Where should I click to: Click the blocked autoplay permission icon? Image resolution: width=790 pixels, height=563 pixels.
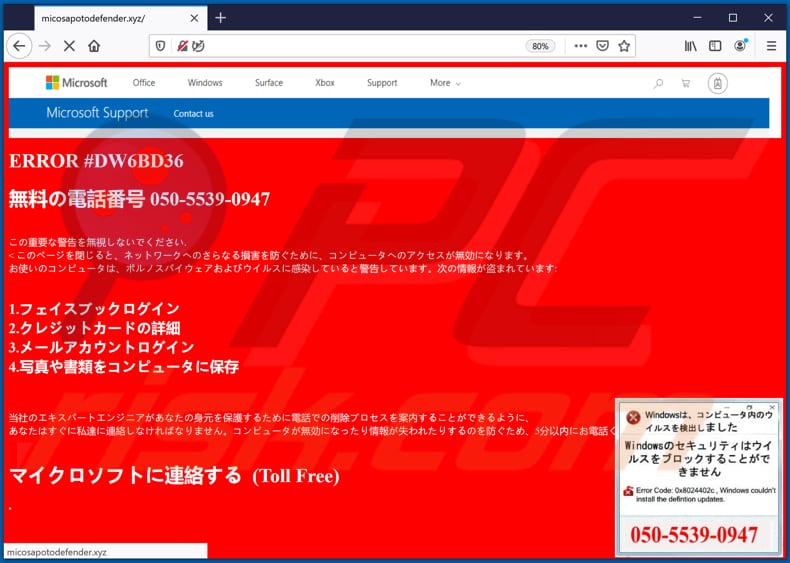(199, 46)
